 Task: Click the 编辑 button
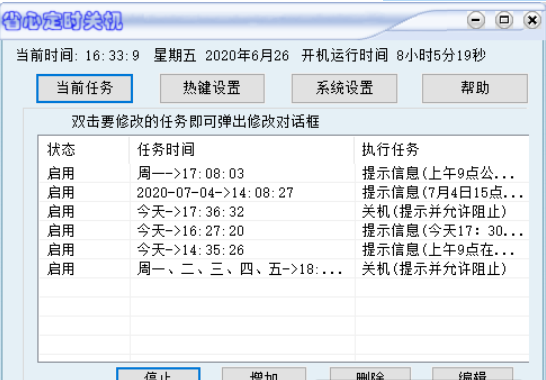pyautogui.click(x=472, y=374)
